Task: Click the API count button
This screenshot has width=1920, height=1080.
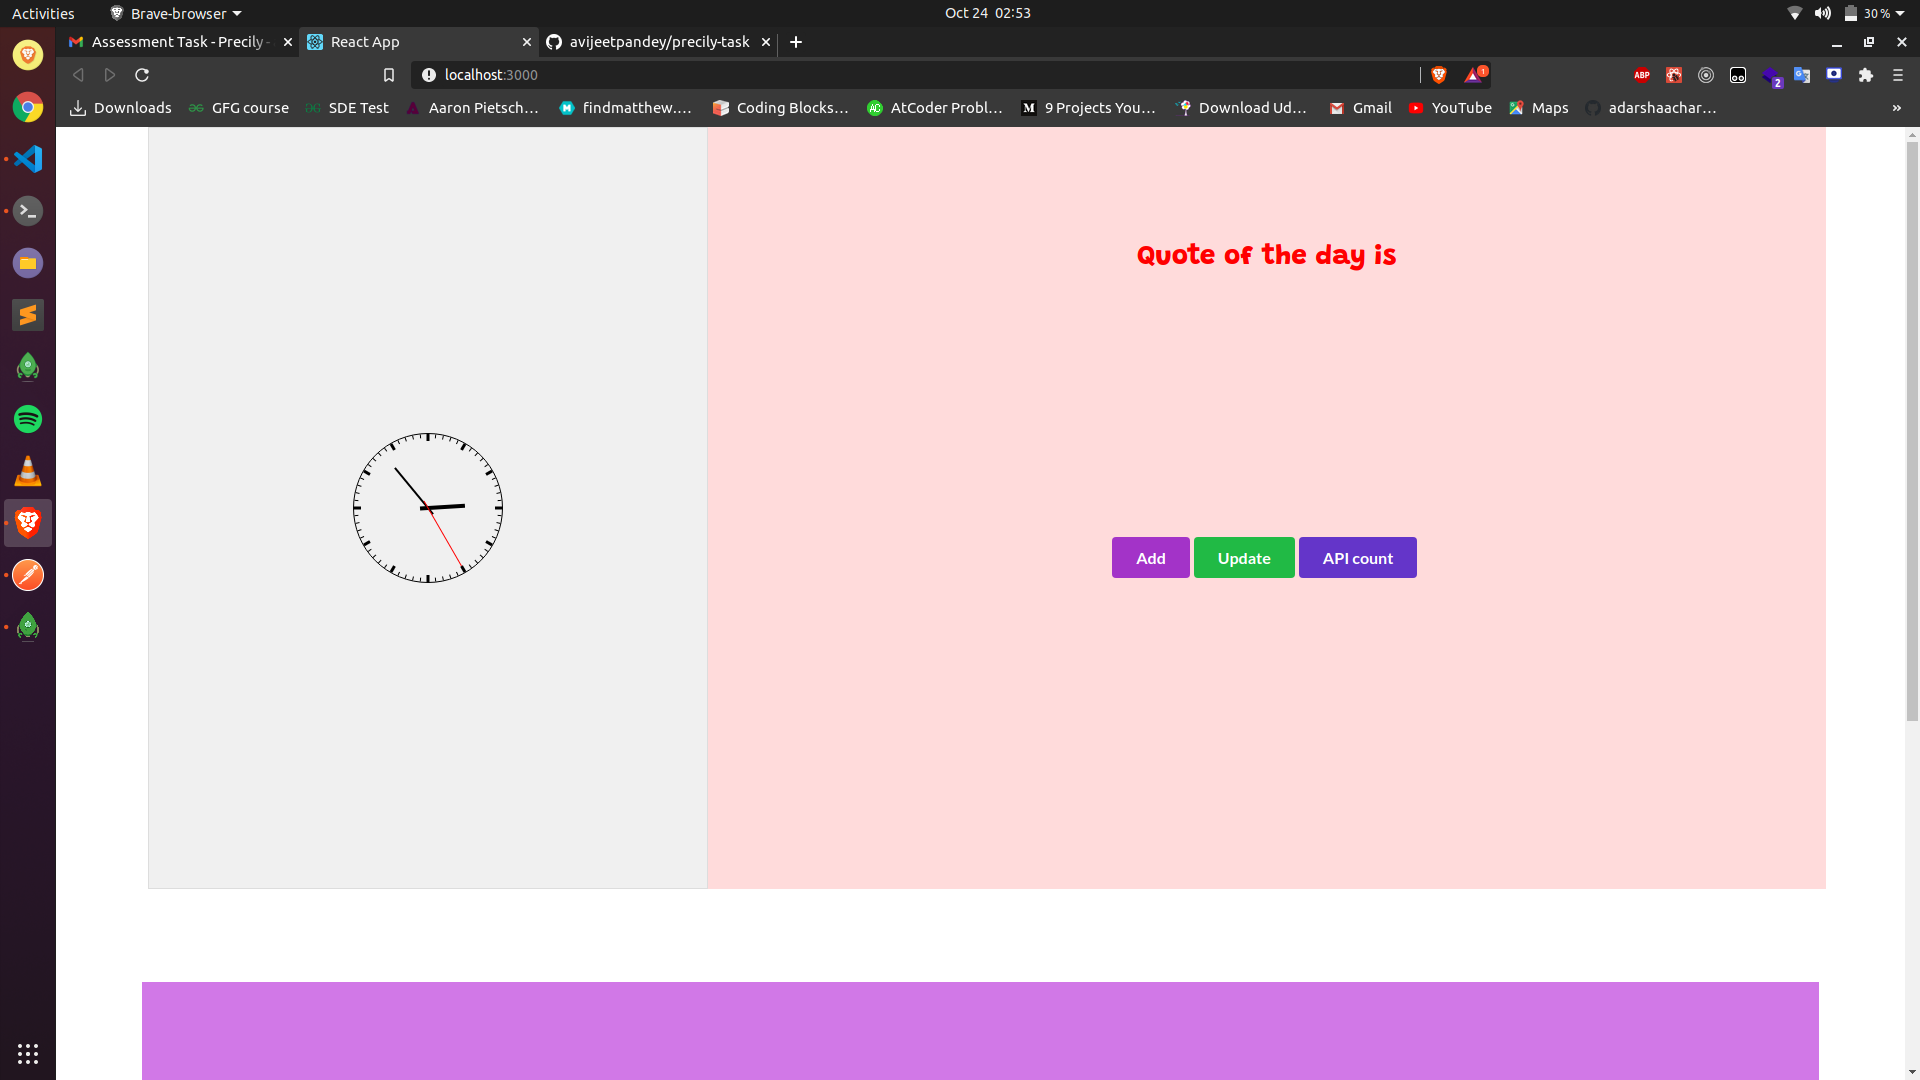Action: [x=1357, y=558]
